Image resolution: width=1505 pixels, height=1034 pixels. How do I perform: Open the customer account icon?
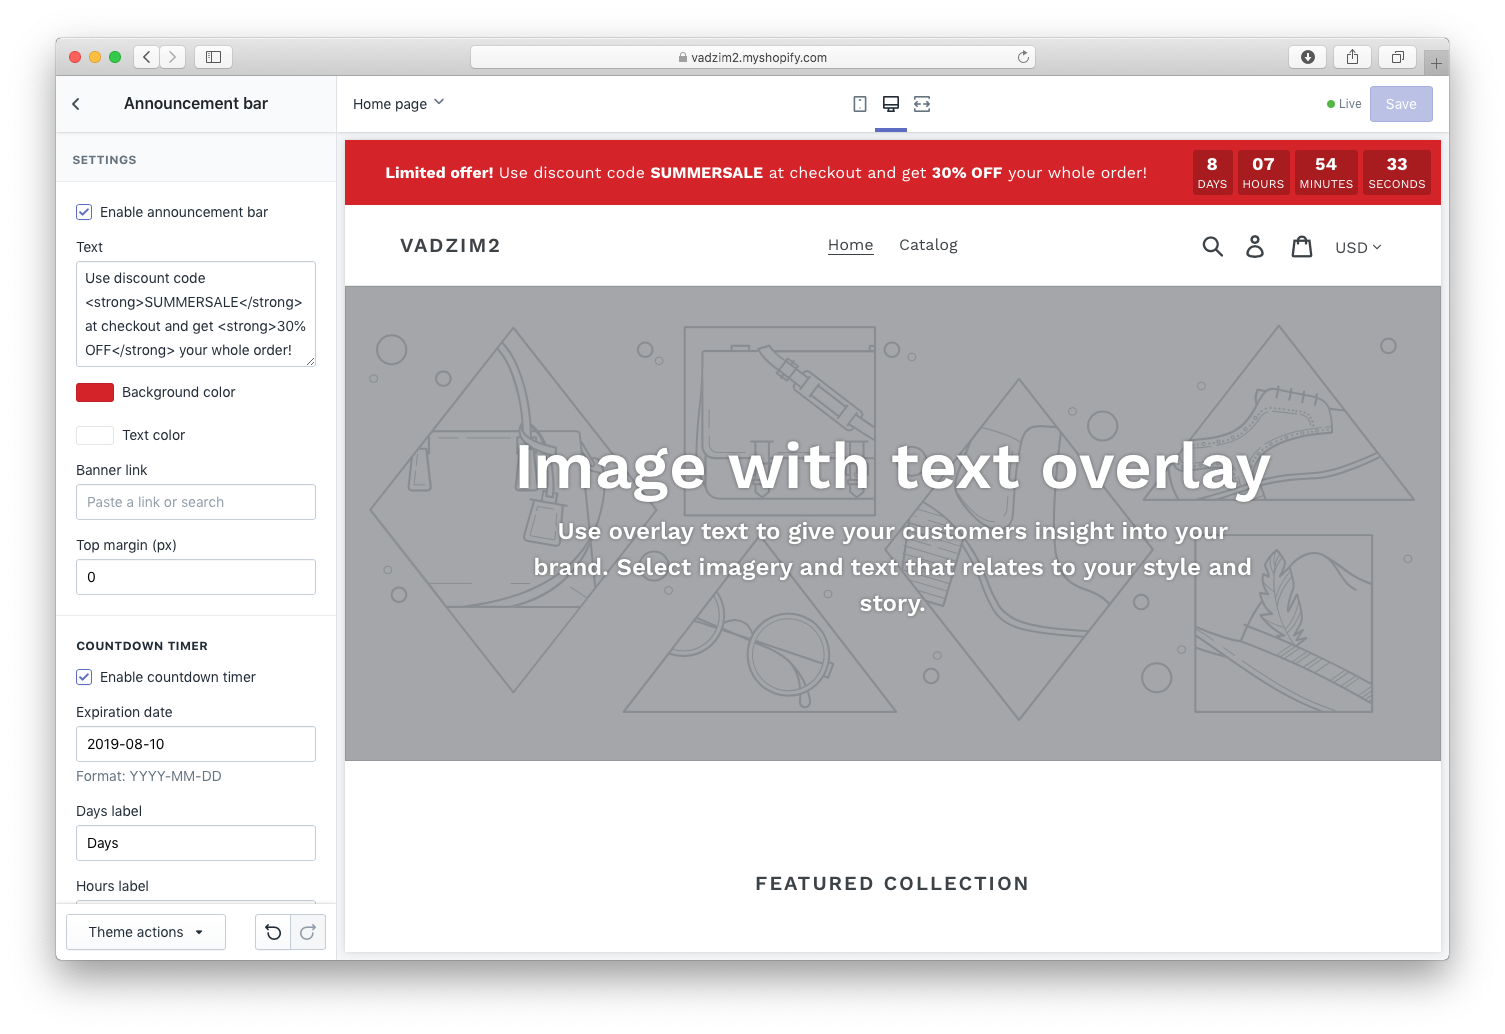[1255, 247]
